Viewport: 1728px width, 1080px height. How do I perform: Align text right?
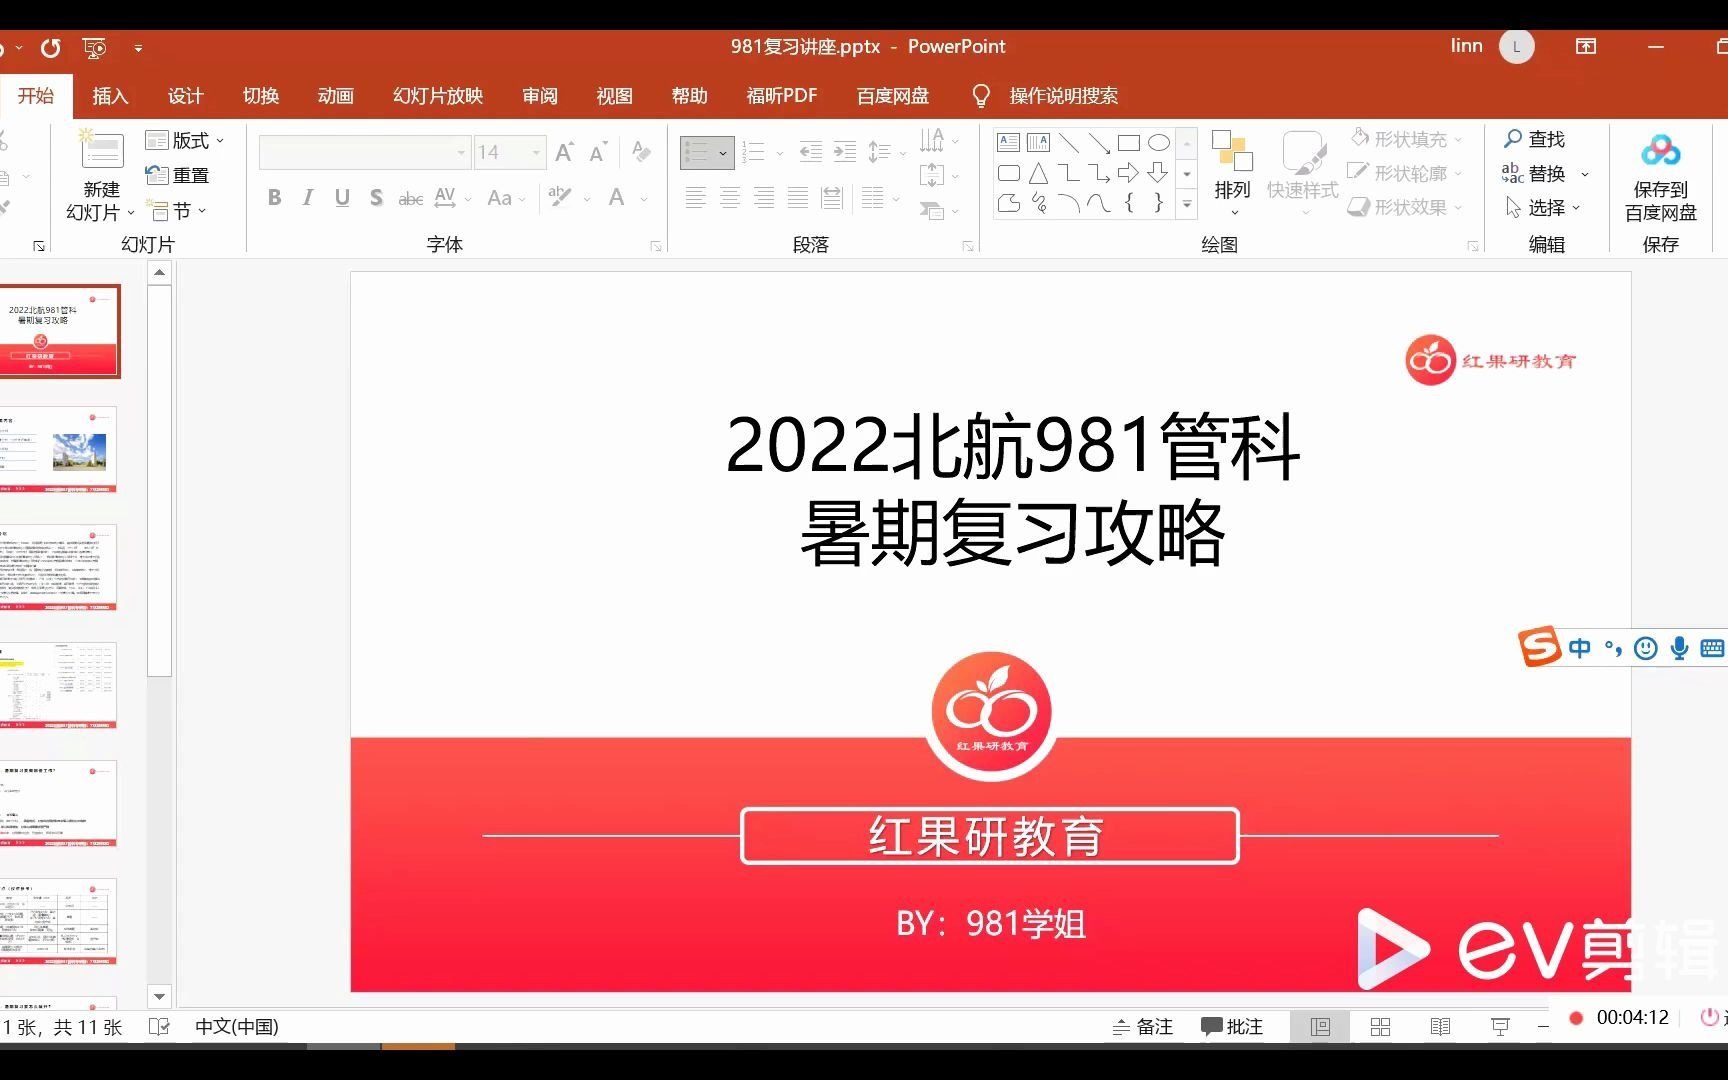click(764, 197)
